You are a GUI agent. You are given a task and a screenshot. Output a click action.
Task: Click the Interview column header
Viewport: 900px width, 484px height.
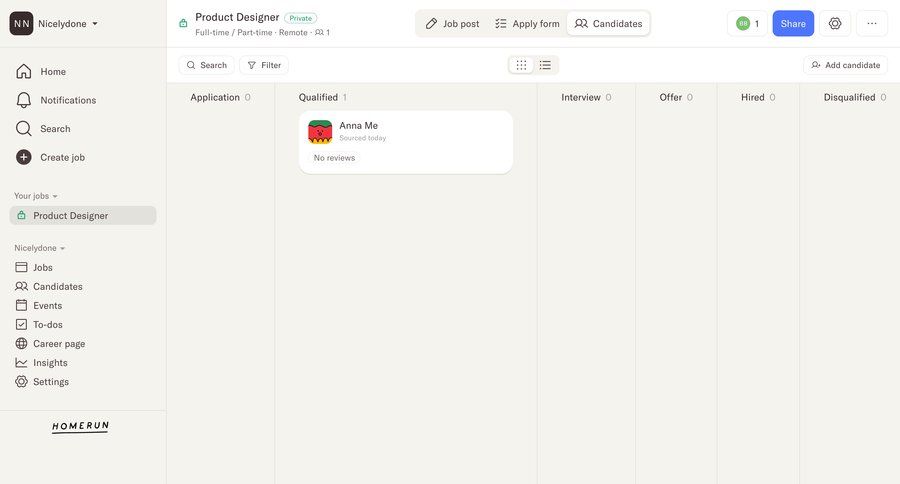tap(586, 98)
